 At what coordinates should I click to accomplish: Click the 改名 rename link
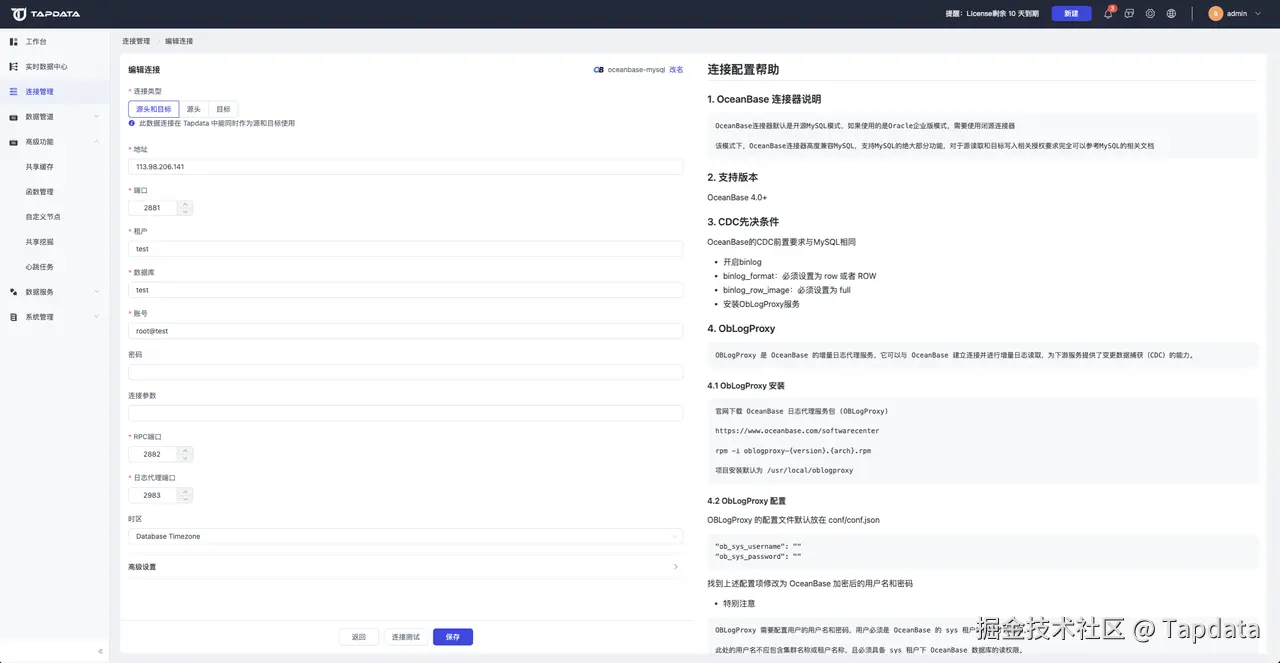(676, 70)
